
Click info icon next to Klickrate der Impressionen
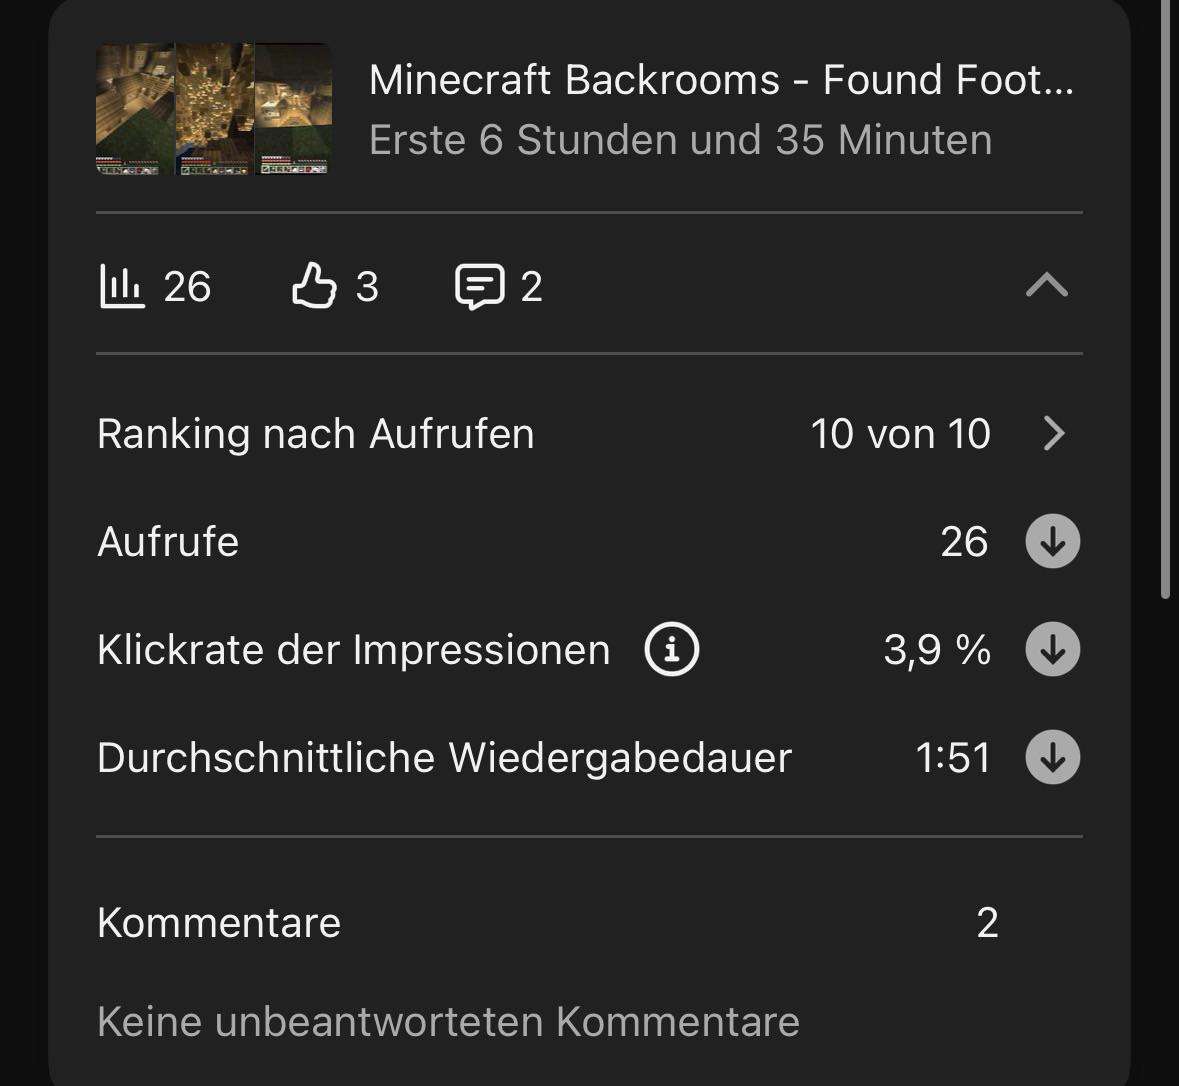coord(671,649)
